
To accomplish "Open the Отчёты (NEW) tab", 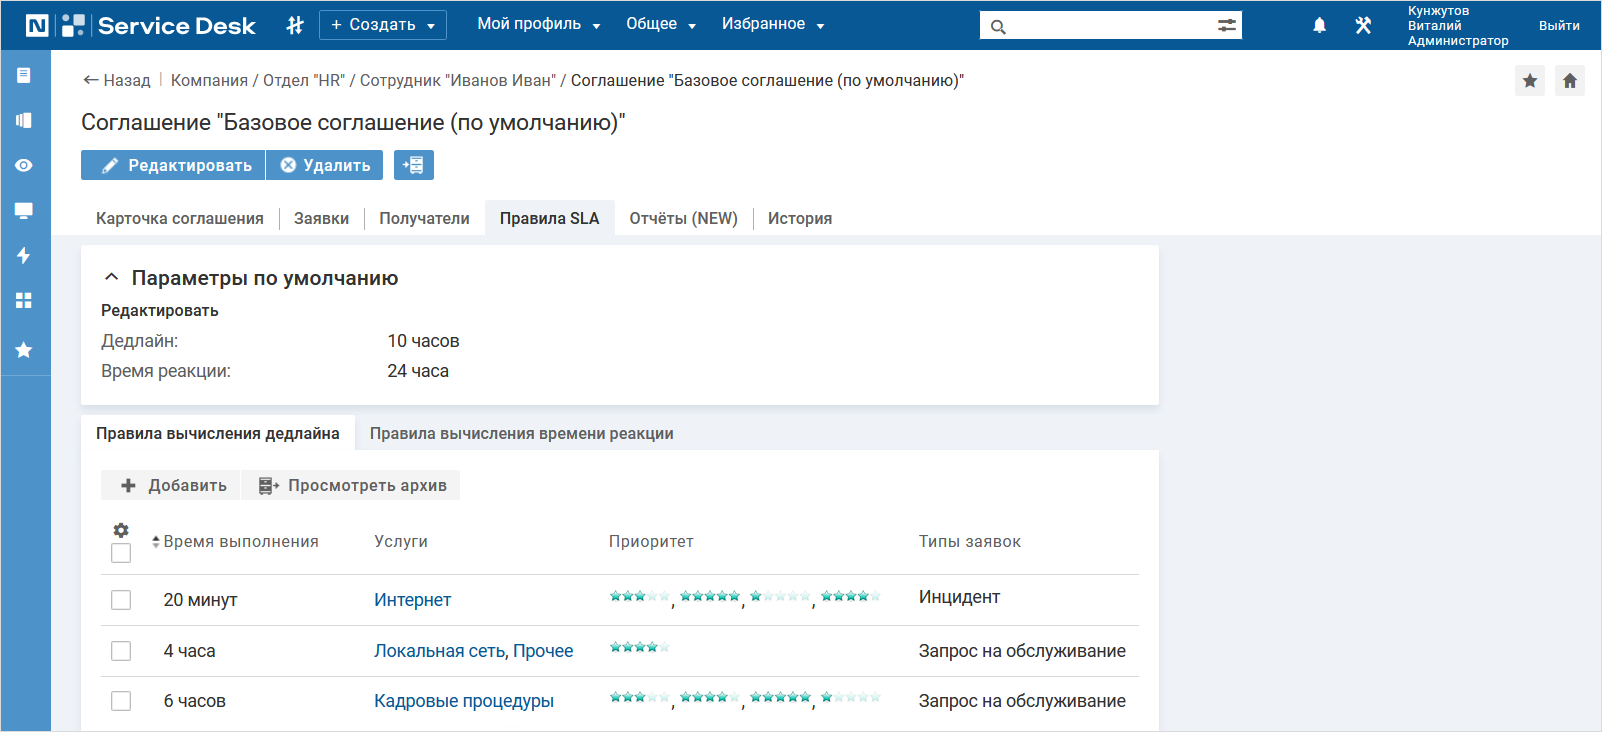I will [x=684, y=218].
